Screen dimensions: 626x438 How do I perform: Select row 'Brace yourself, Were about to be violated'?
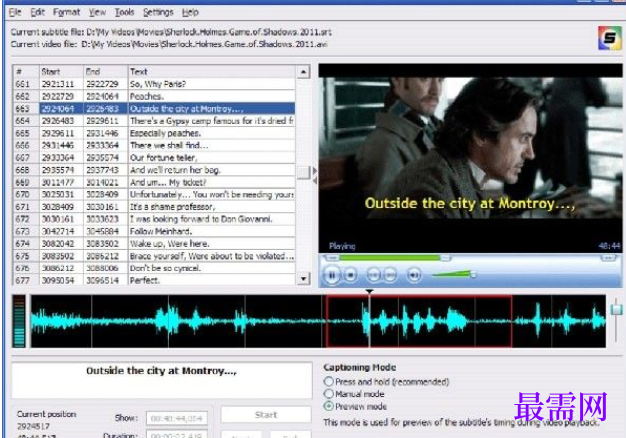[x=154, y=256]
